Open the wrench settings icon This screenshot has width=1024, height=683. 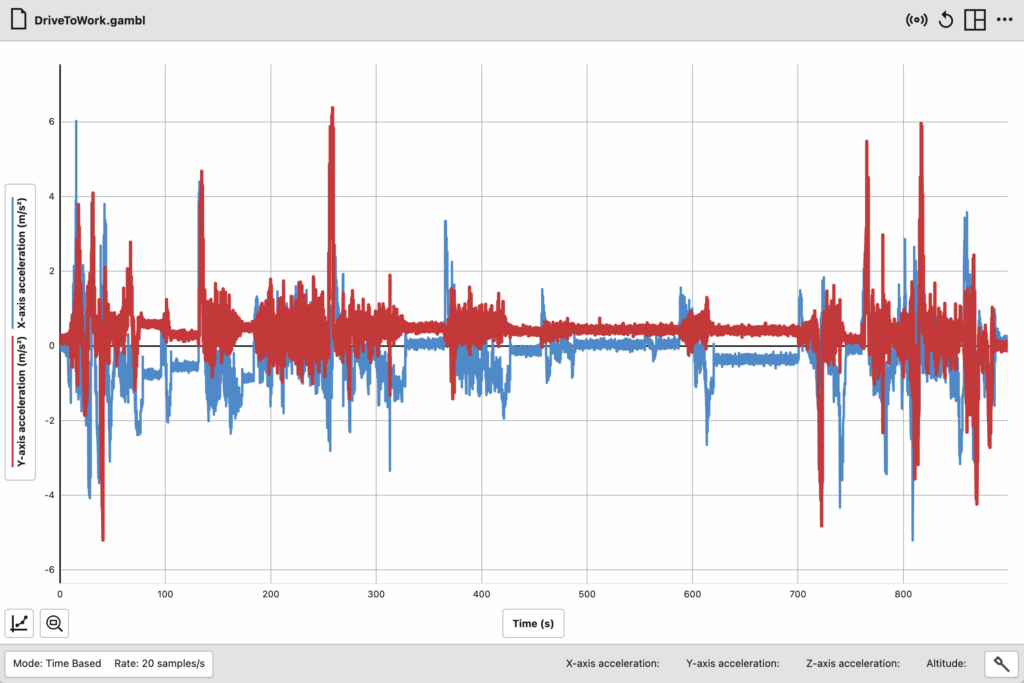(1001, 664)
